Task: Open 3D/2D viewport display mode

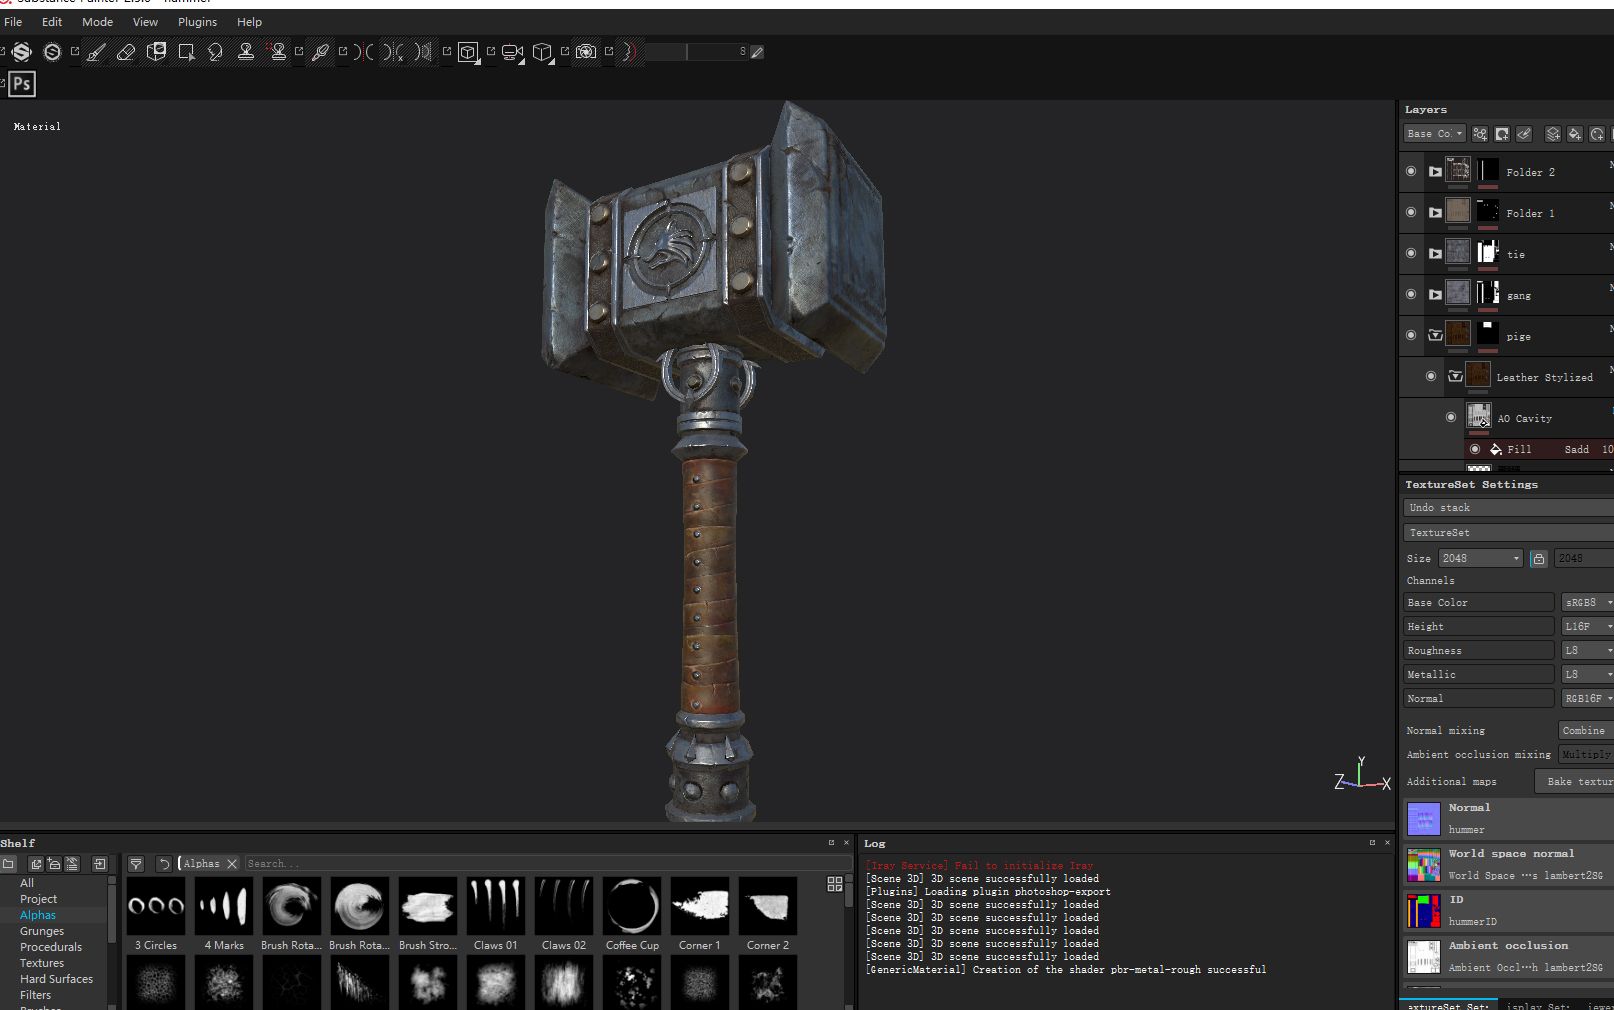Action: 468,52
